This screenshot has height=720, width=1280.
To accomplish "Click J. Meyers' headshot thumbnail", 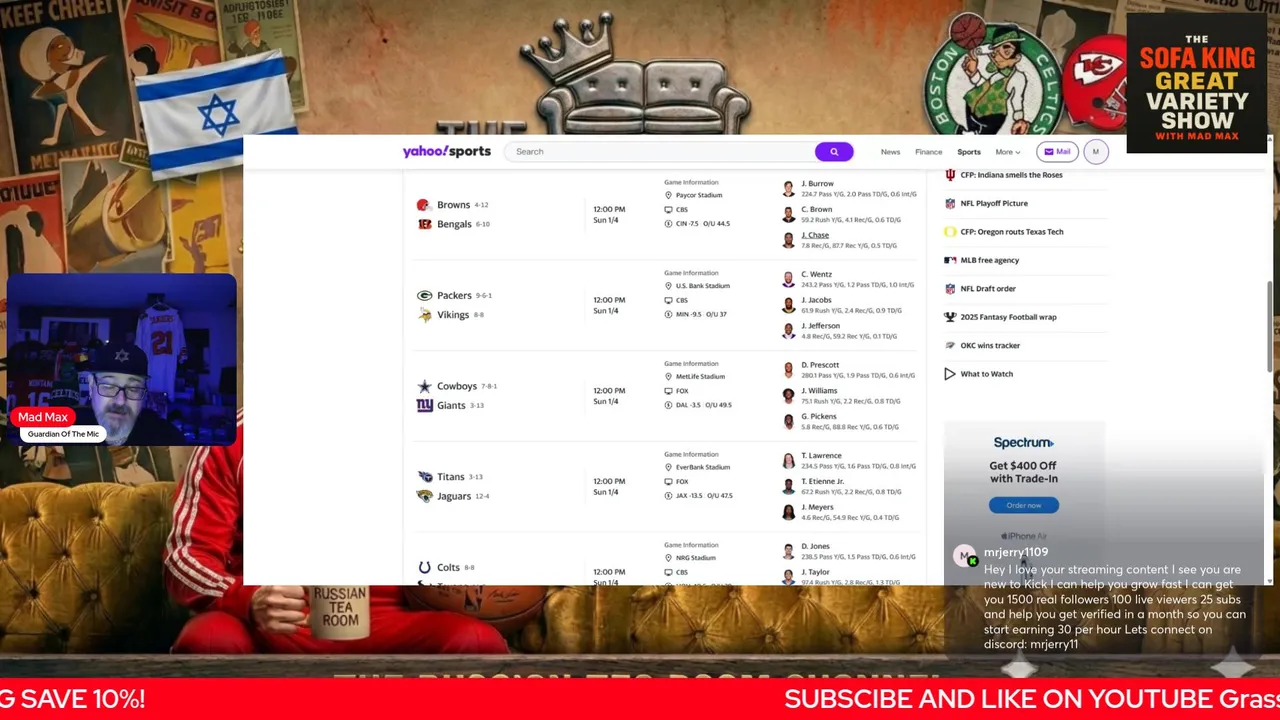I will [x=788, y=511].
